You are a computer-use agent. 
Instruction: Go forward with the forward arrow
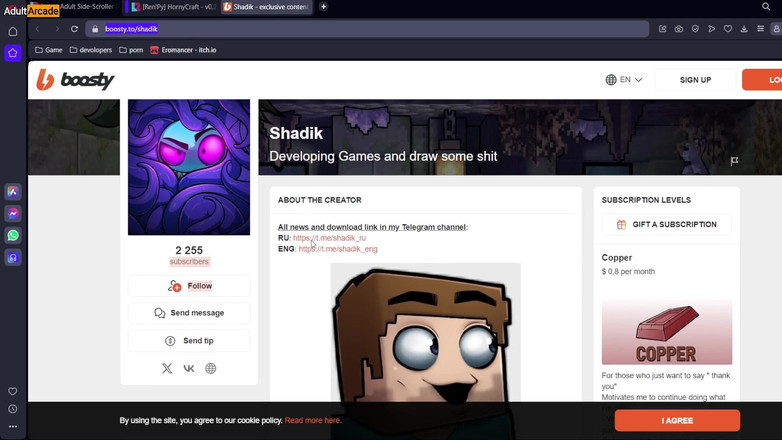coord(57,29)
